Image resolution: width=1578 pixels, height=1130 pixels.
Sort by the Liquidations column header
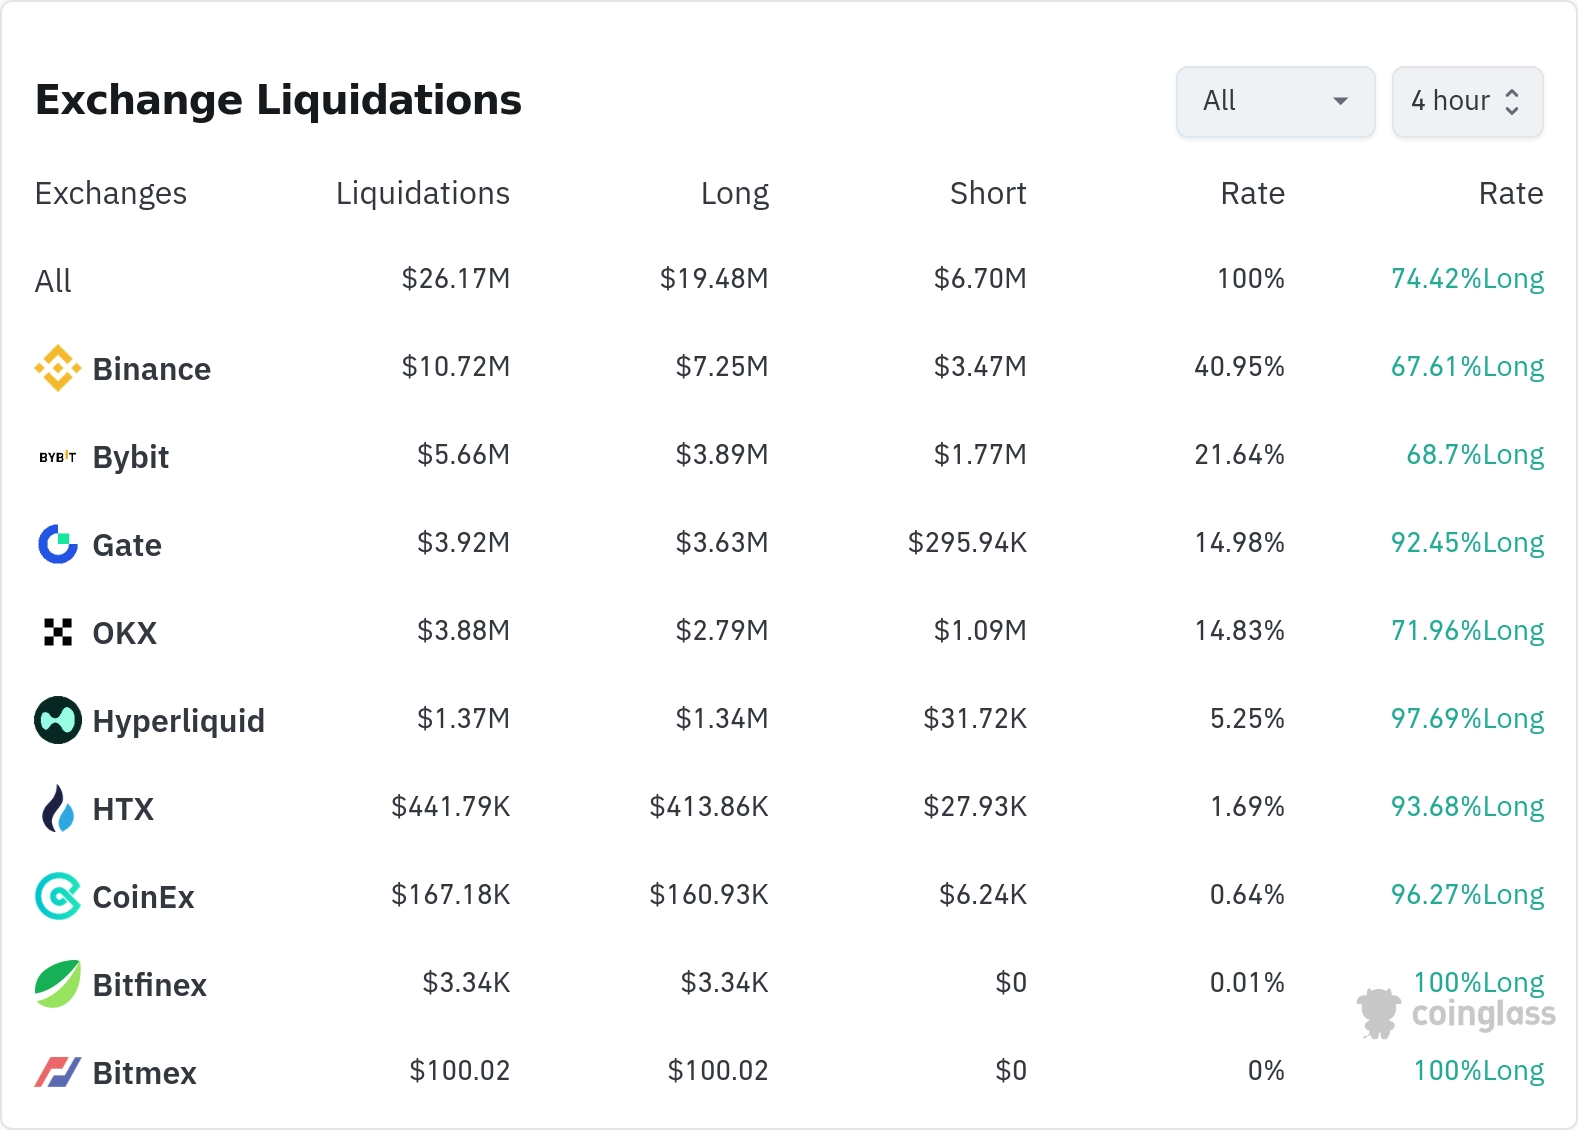pyautogui.click(x=422, y=193)
